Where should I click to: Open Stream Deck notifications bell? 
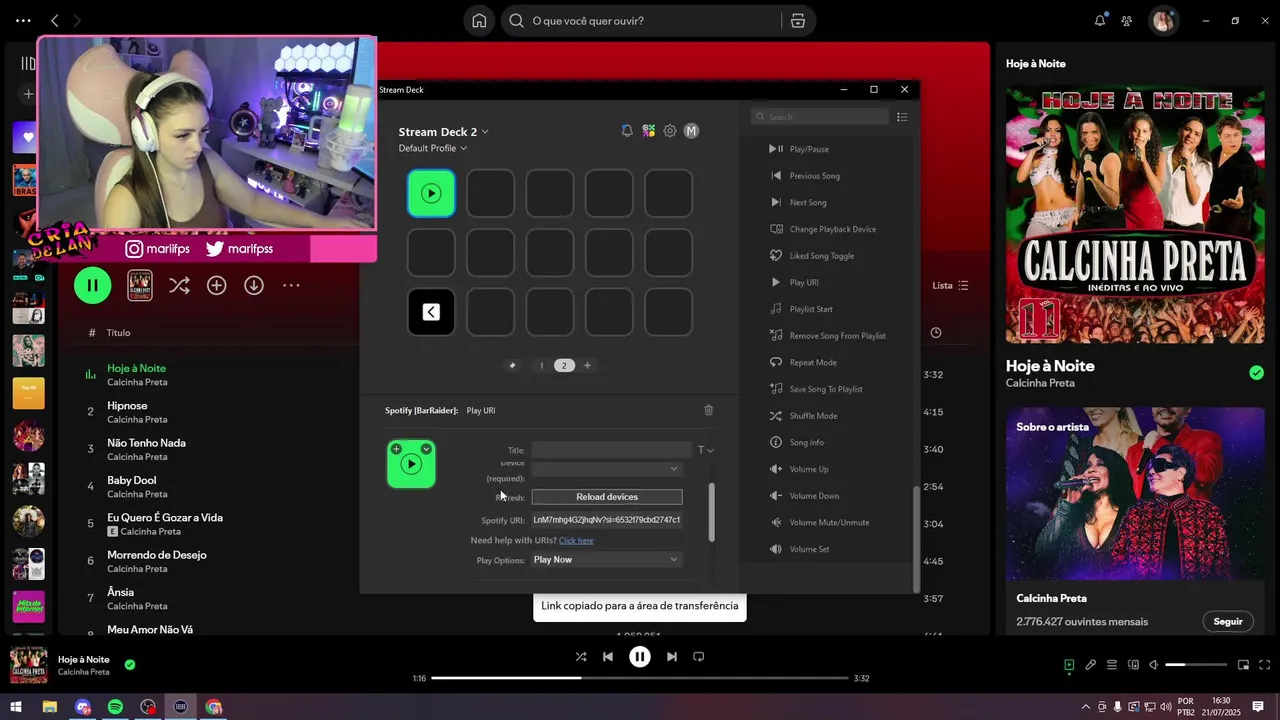tap(627, 131)
